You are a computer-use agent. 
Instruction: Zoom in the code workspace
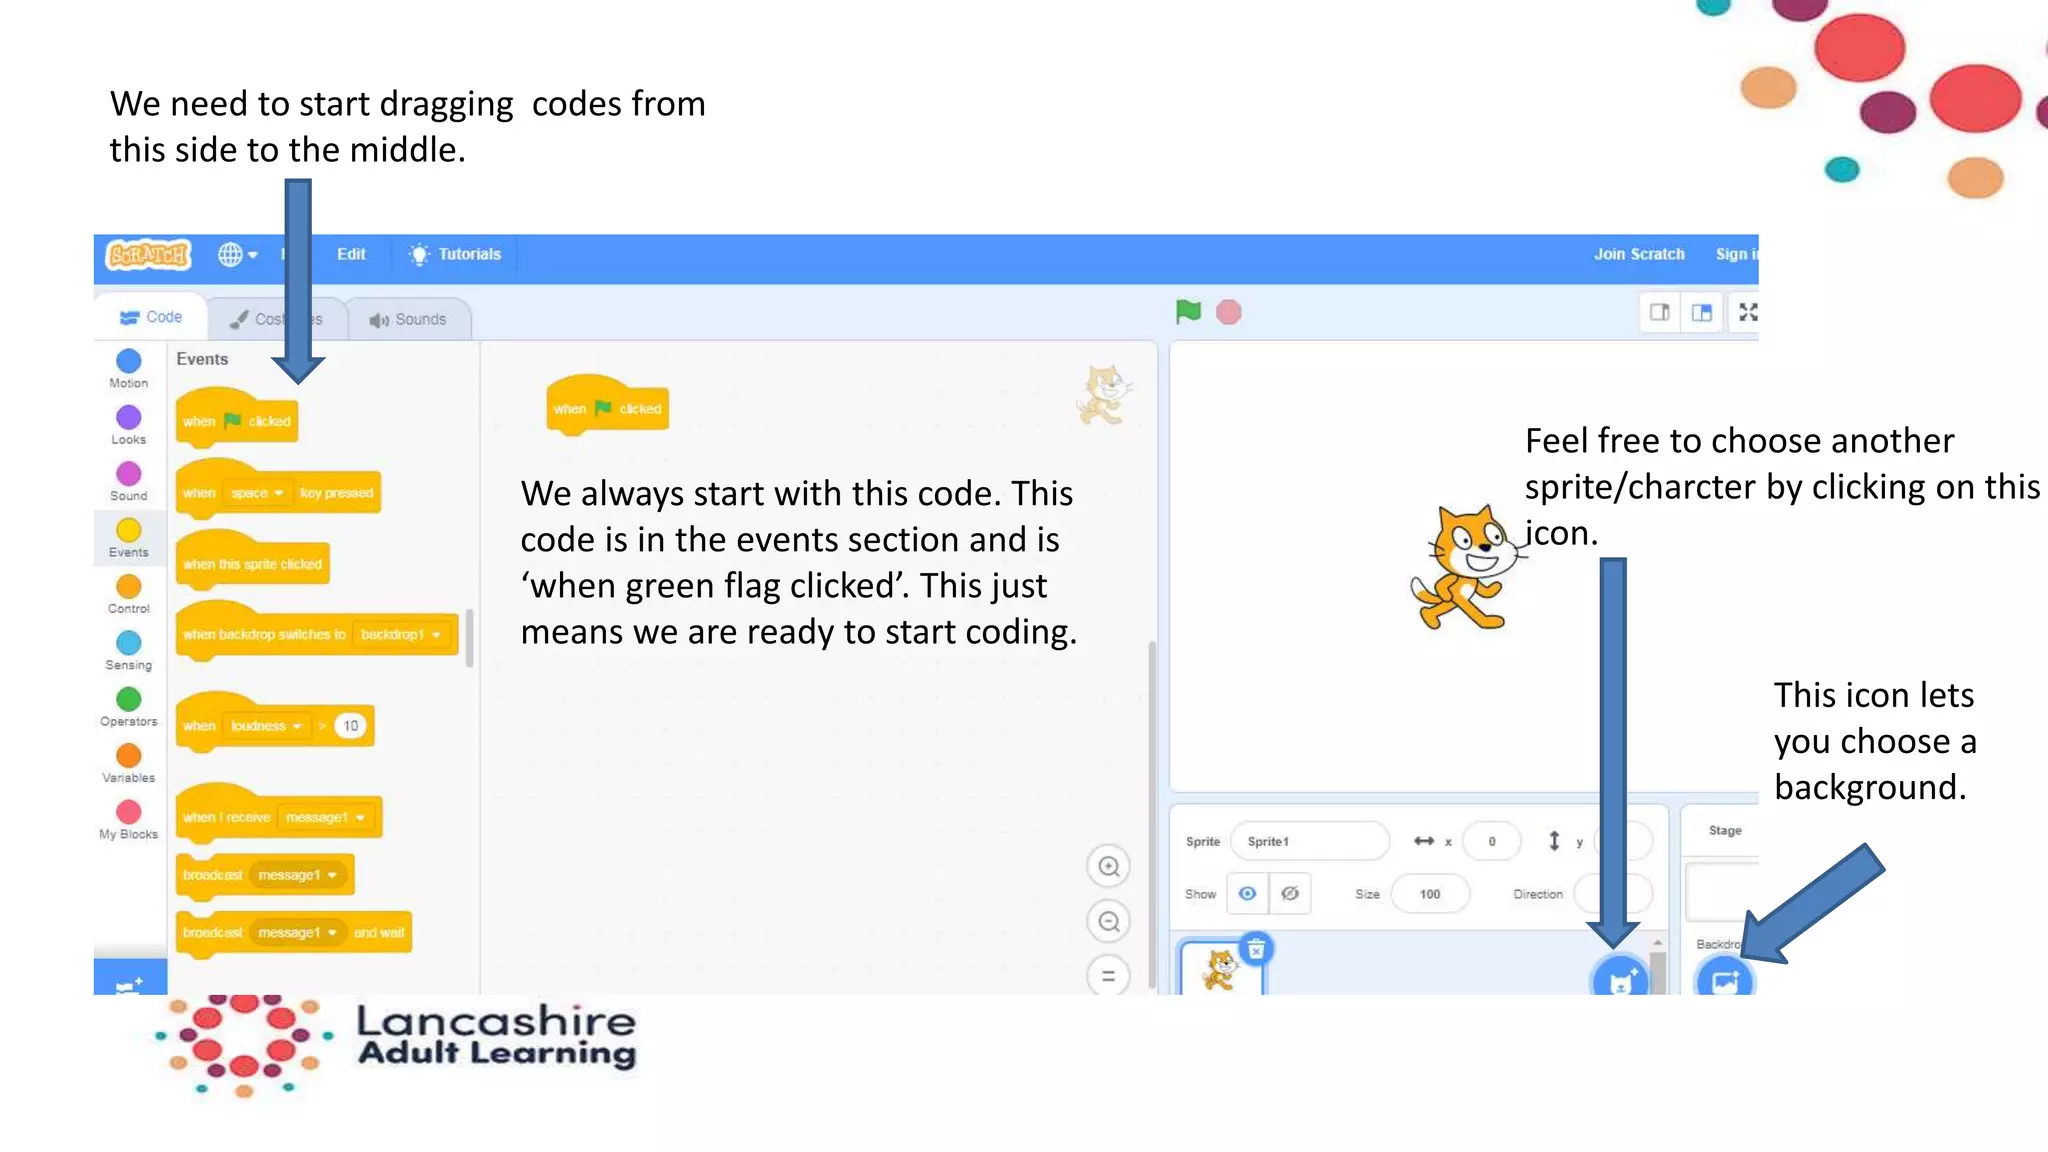tap(1108, 866)
